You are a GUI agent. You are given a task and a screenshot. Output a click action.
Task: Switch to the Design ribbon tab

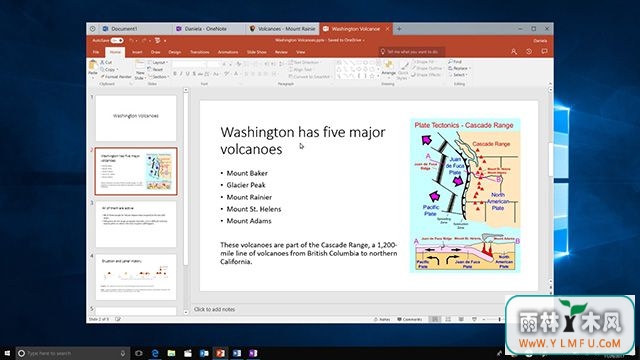click(x=175, y=52)
